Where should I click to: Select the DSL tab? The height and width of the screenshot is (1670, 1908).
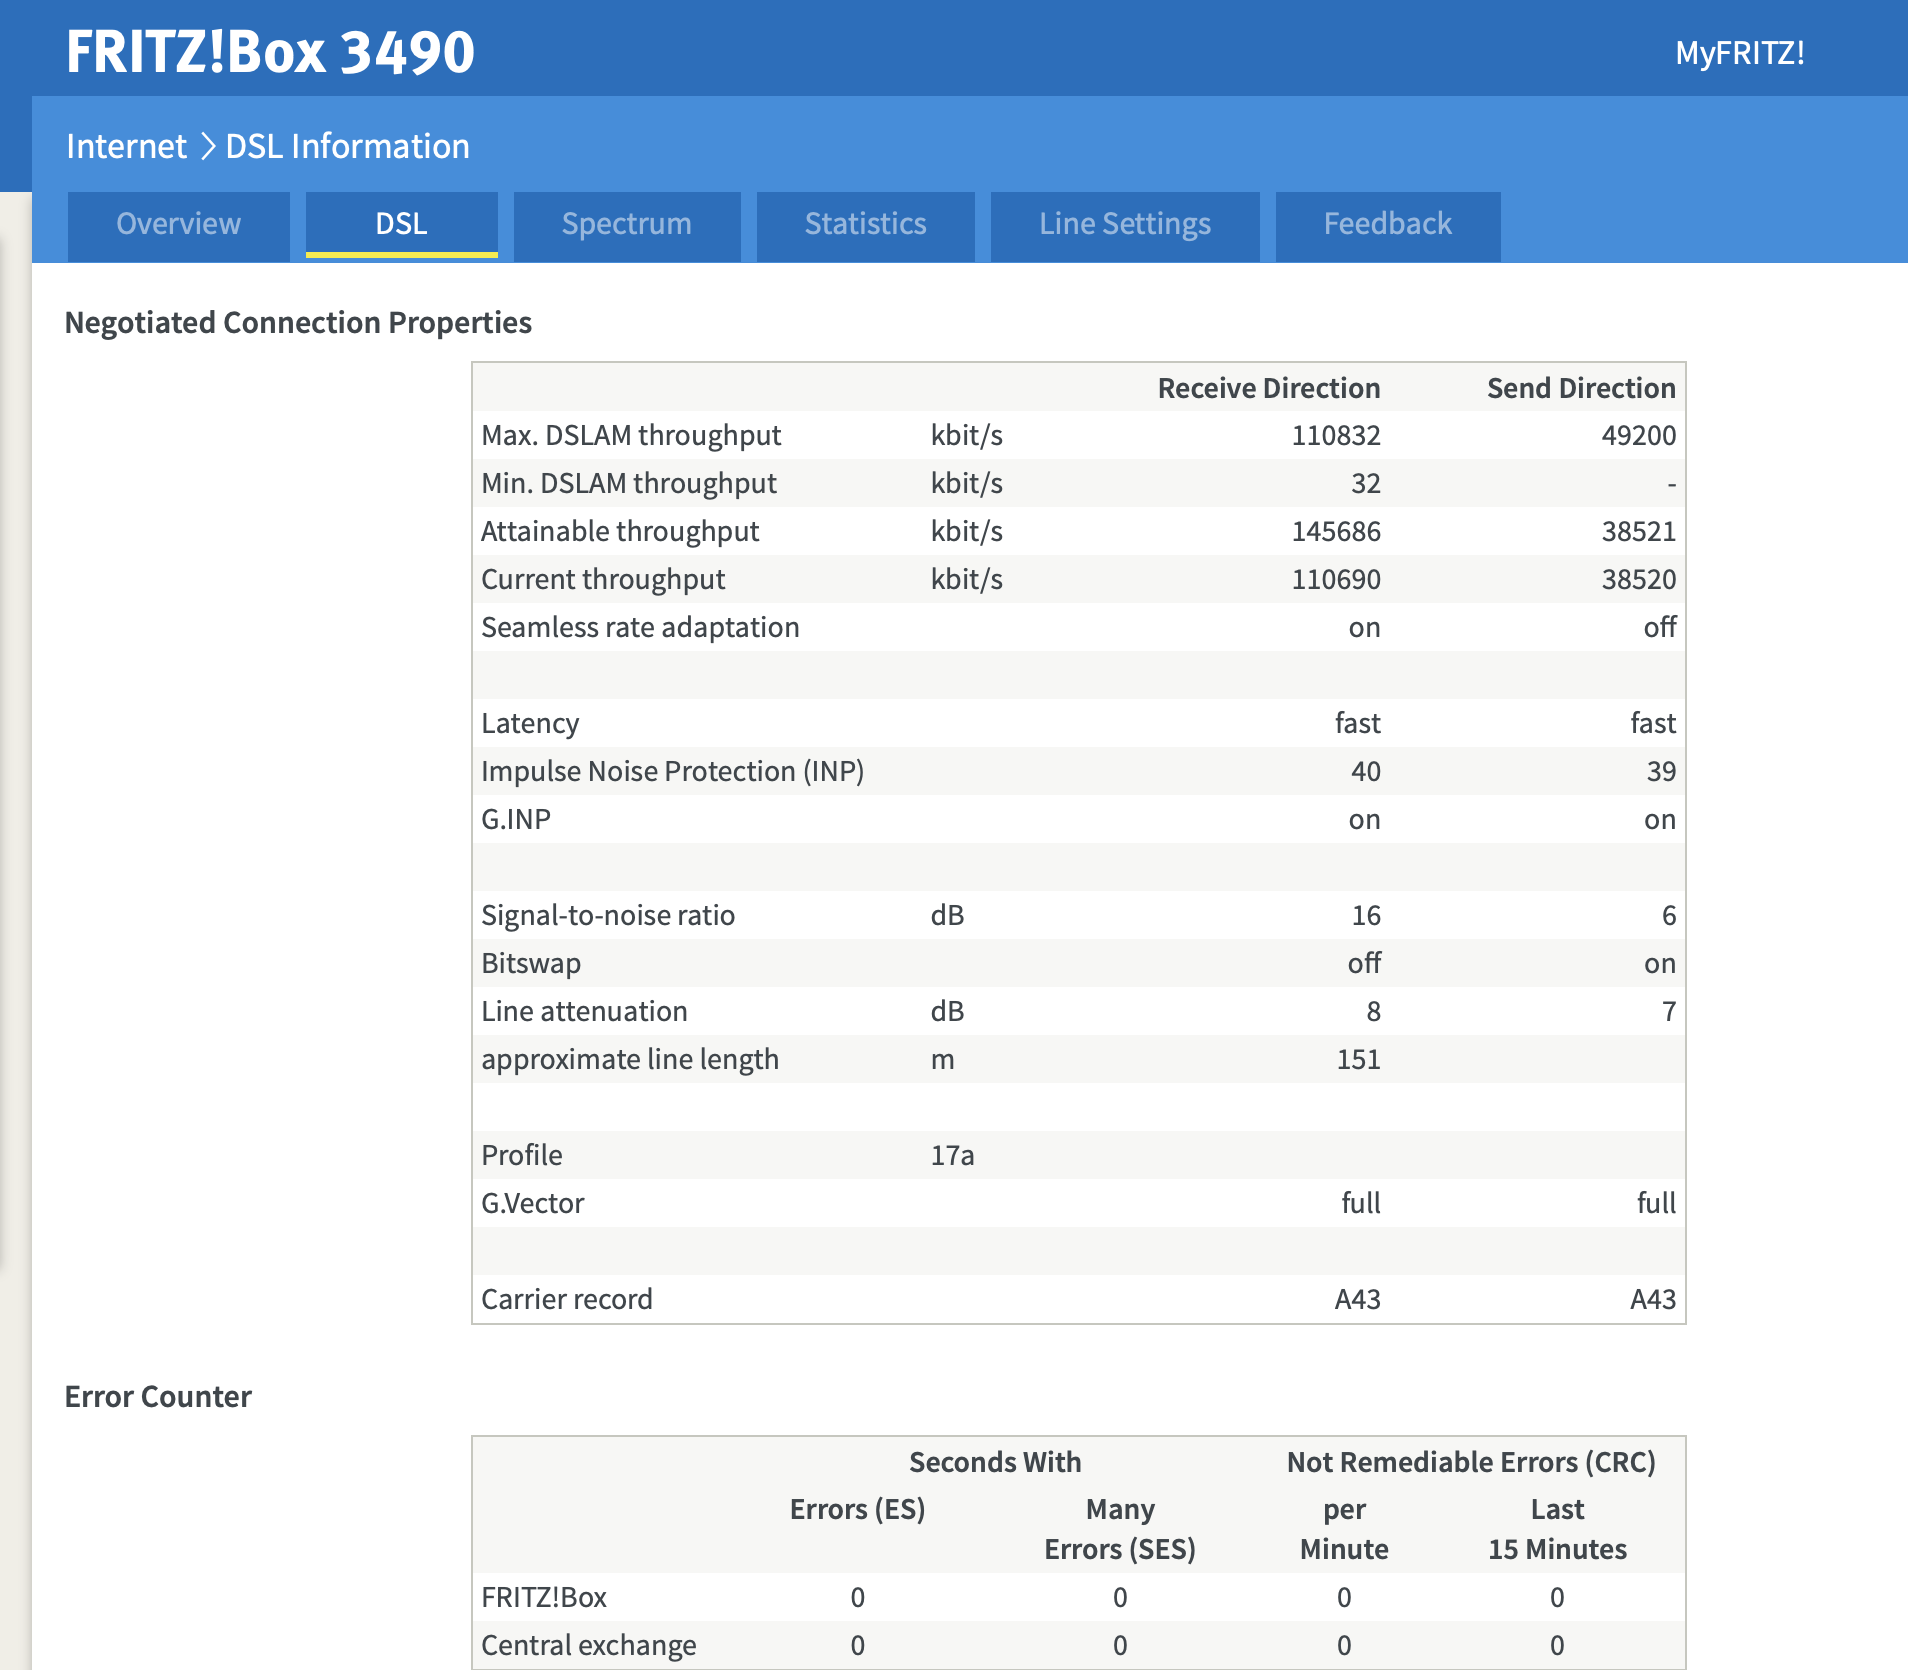click(401, 224)
